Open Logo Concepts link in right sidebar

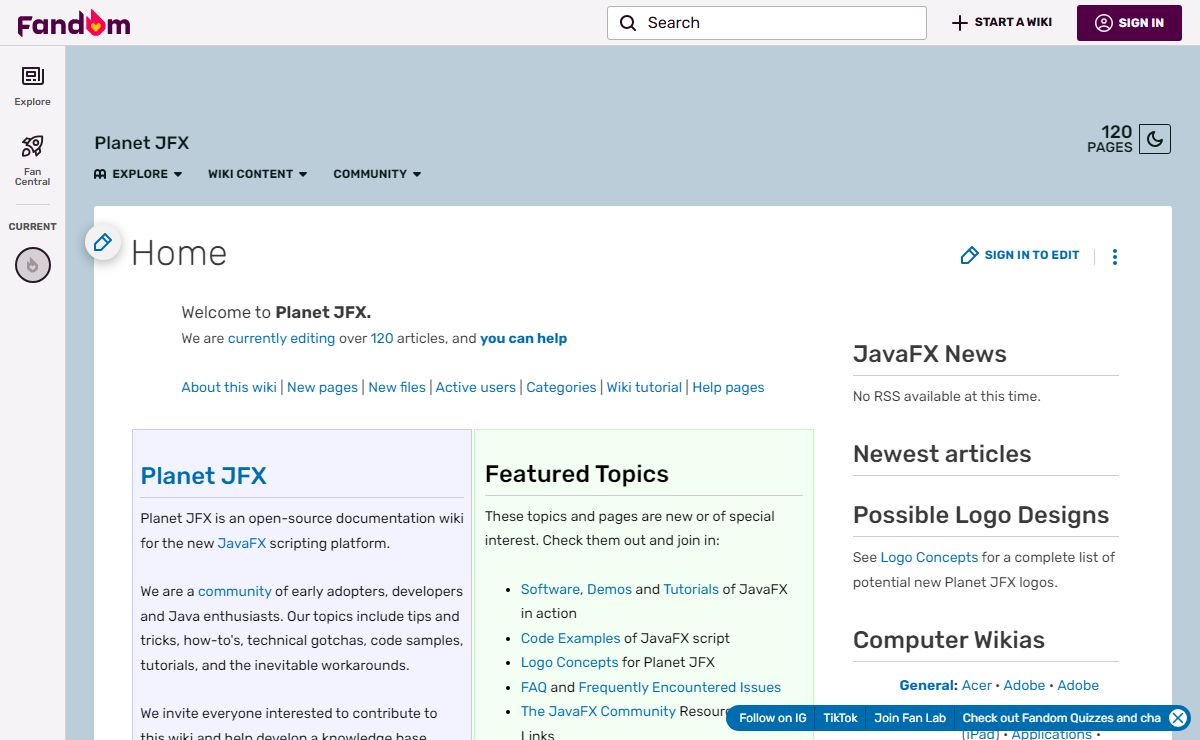coord(929,557)
